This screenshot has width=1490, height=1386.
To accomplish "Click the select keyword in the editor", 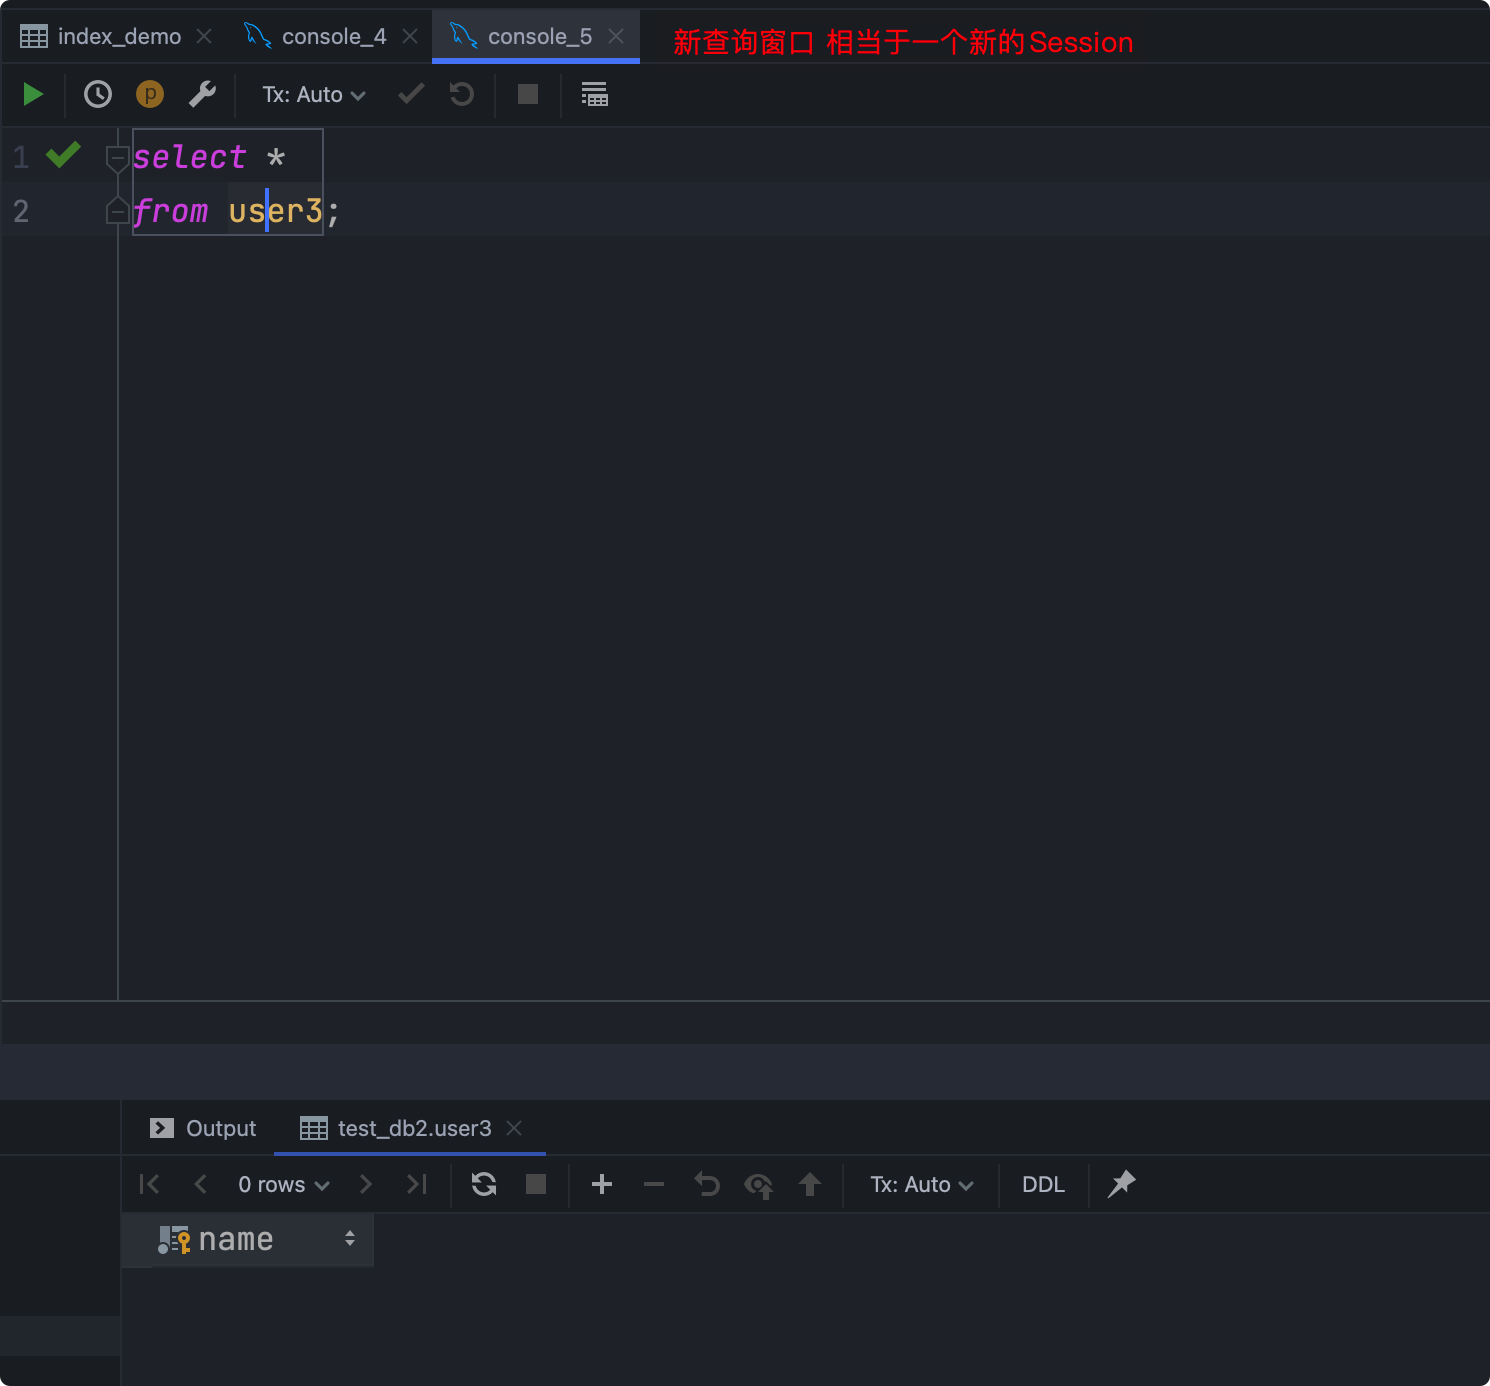I will pyautogui.click(x=189, y=157).
